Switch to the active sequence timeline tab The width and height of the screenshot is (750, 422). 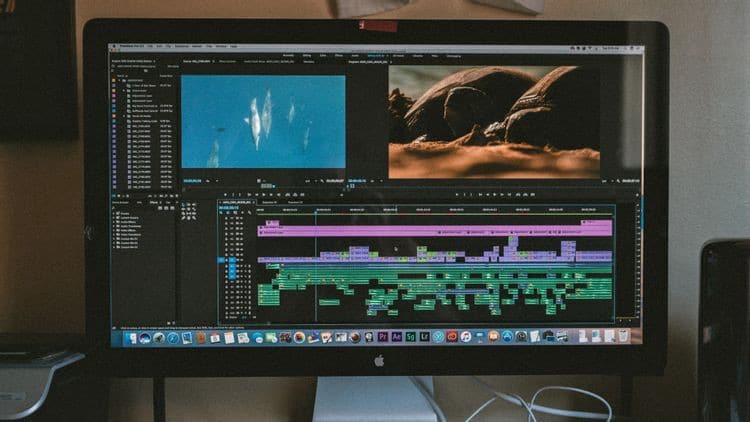237,202
